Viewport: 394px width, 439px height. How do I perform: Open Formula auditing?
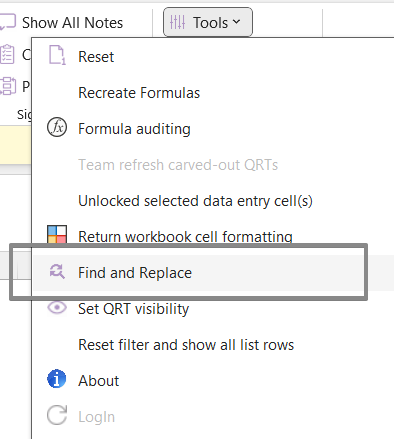[134, 129]
